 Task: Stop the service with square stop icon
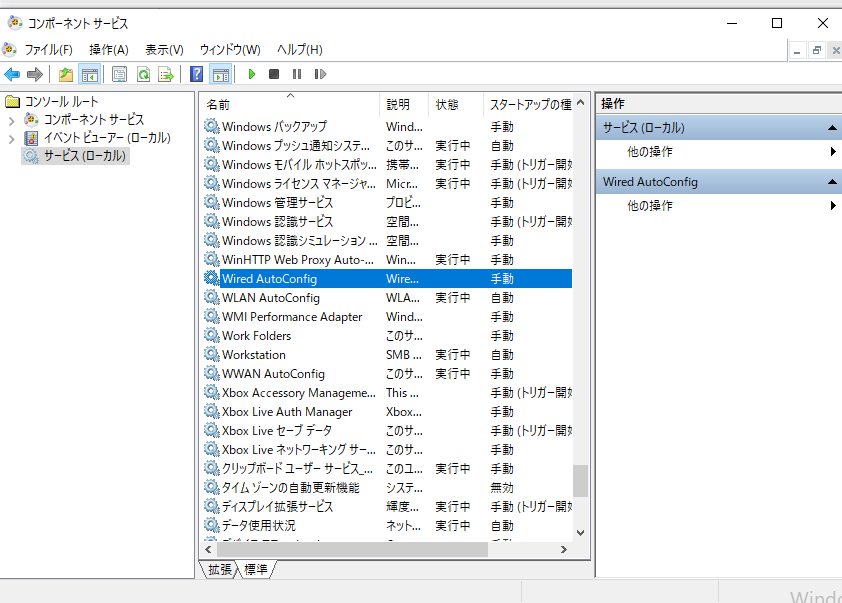(x=274, y=74)
